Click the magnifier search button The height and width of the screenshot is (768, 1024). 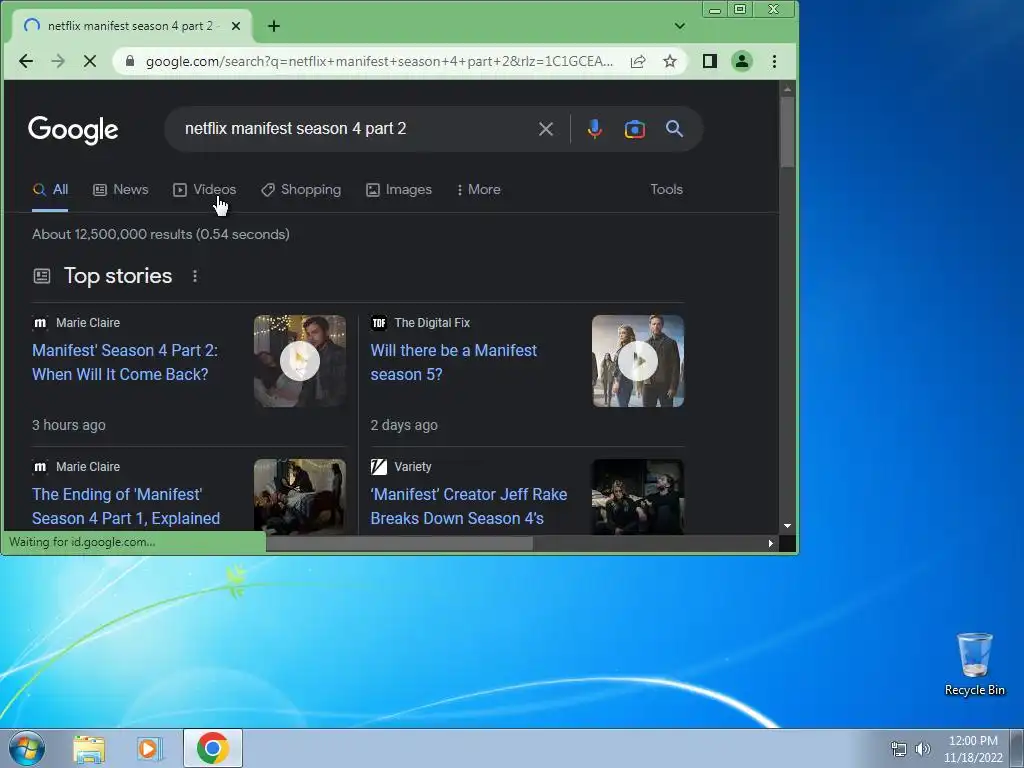click(675, 129)
